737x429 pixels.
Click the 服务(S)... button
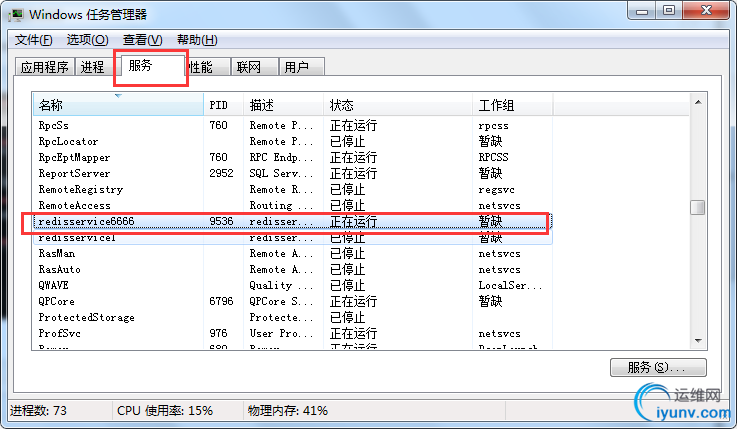point(658,367)
